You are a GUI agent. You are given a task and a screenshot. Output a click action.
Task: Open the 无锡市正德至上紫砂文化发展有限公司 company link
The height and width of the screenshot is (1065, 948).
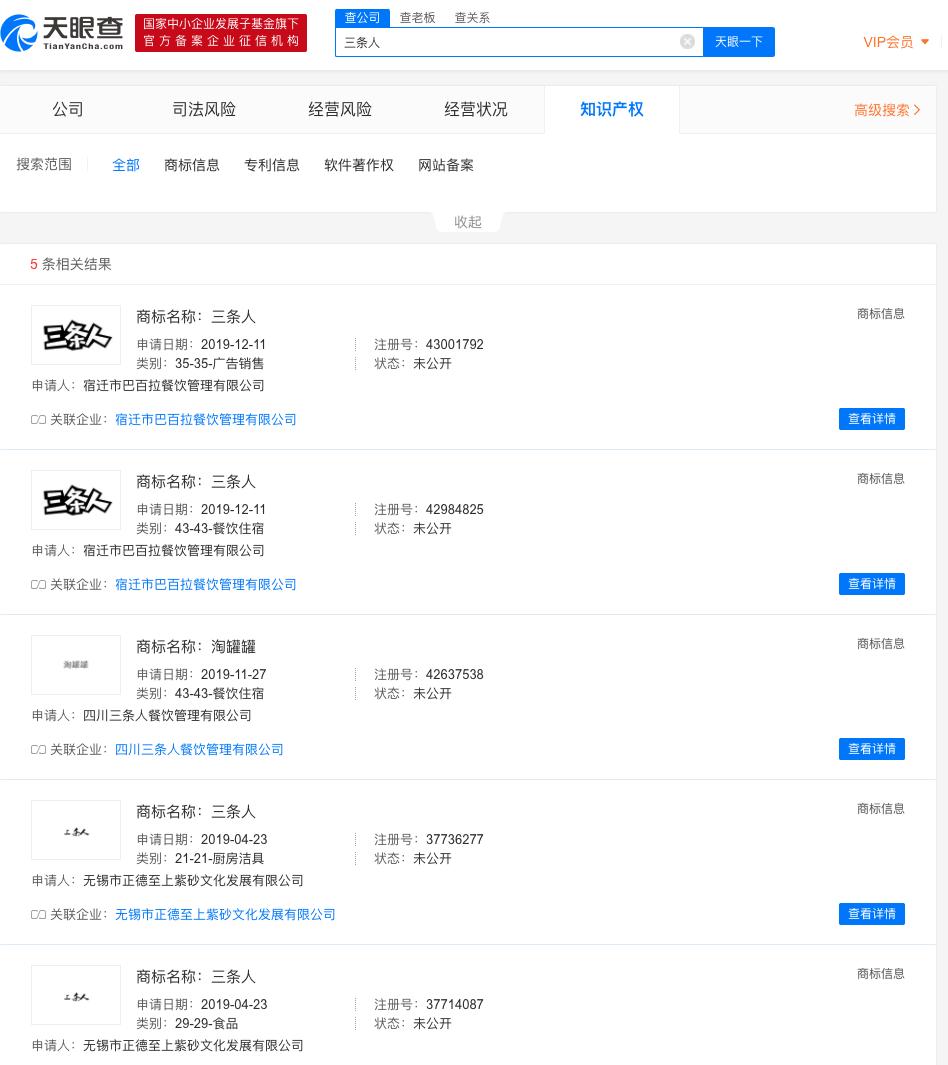[225, 915]
